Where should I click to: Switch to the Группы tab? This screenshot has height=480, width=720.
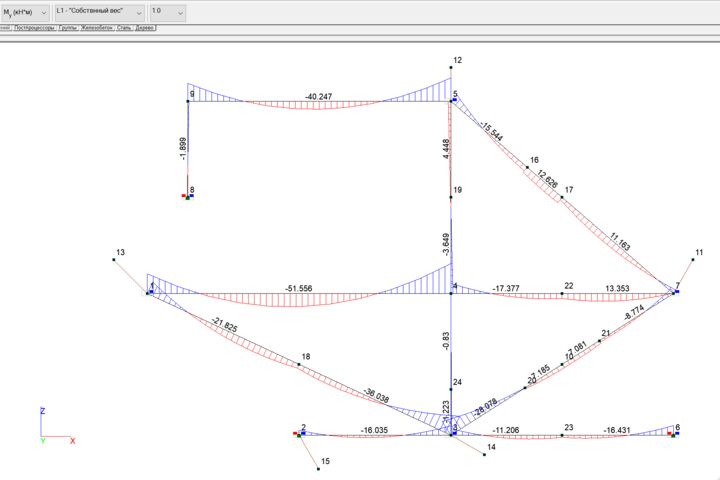tap(68, 28)
